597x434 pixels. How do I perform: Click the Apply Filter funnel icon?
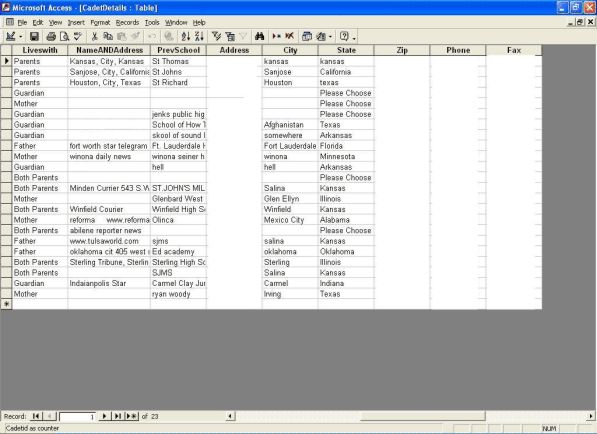coord(243,37)
